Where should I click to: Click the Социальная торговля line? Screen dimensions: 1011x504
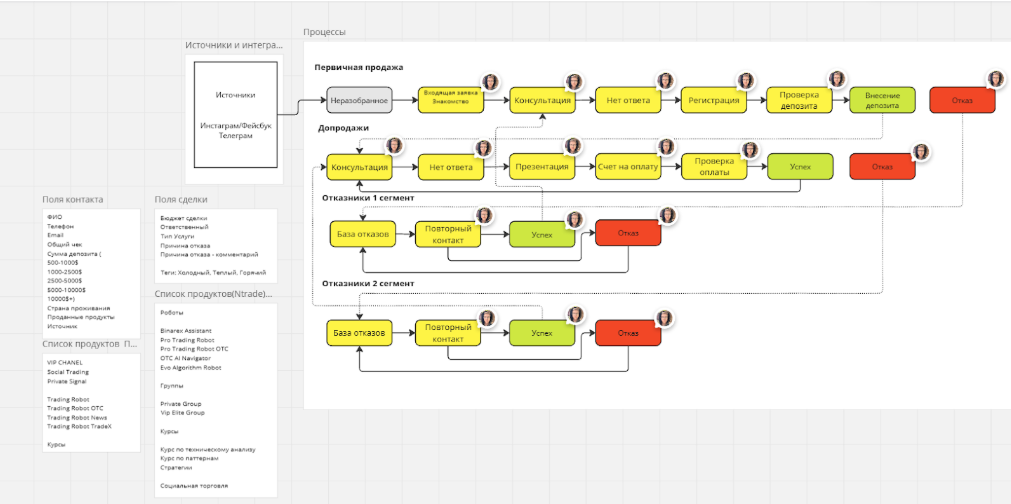coord(194,485)
